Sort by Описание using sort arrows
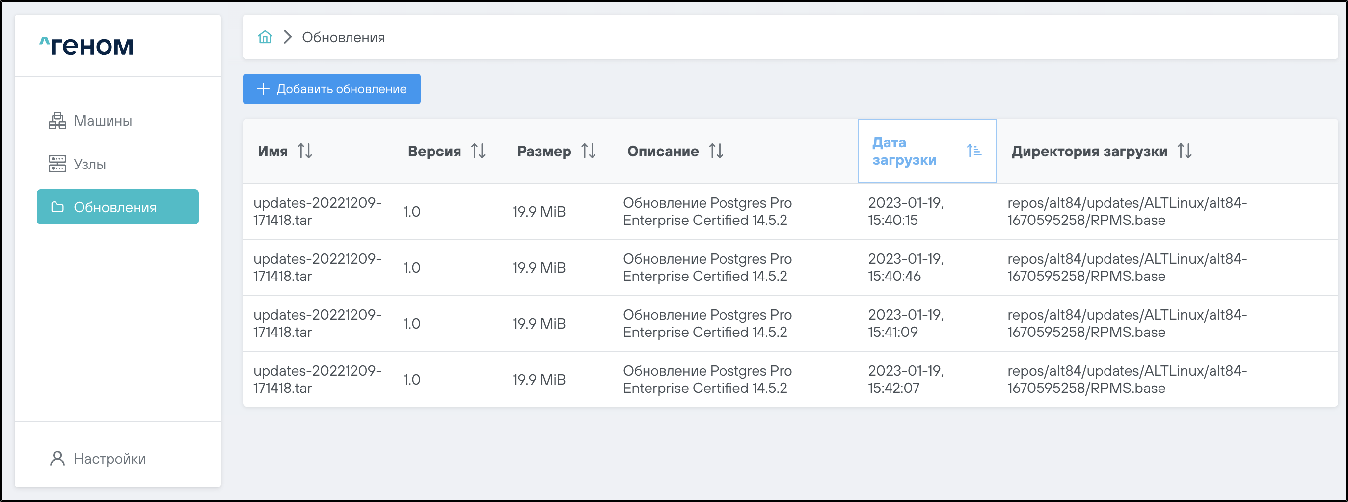The image size is (1348, 502). coord(716,151)
